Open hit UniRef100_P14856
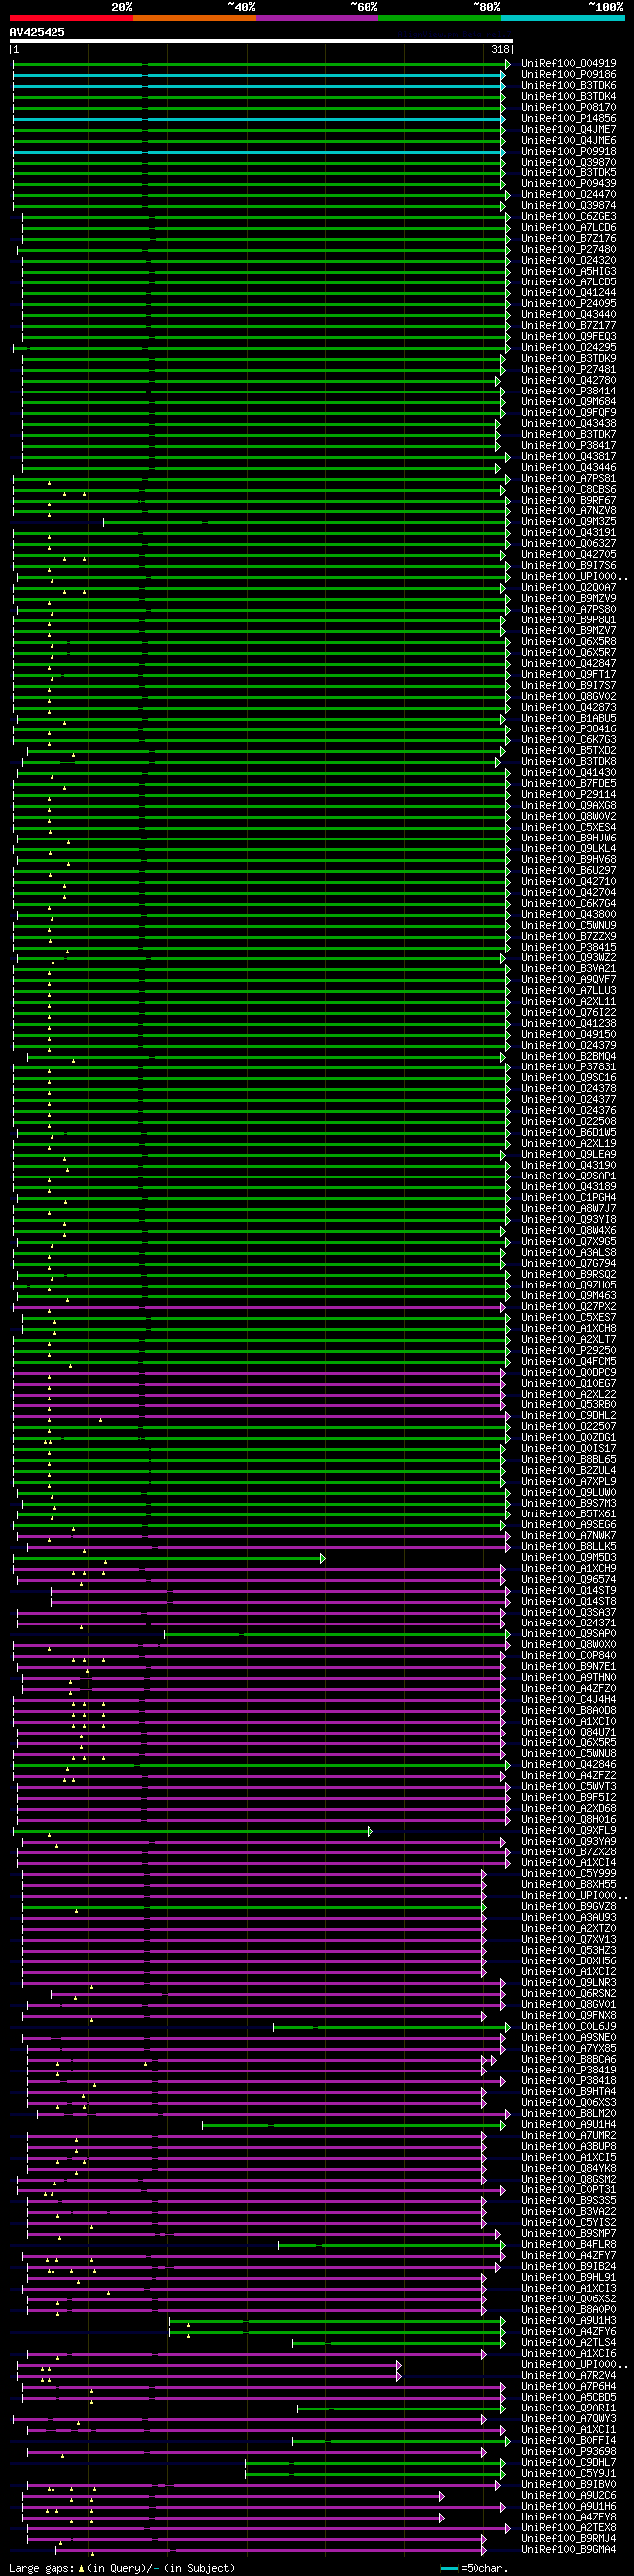Screen dimensions: 634x2576 tap(568, 119)
